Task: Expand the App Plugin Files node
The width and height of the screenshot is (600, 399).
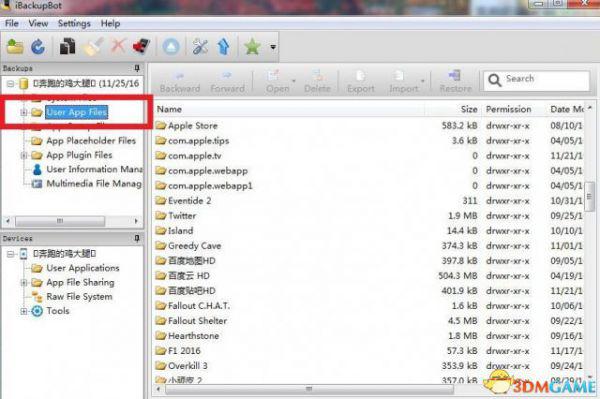Action: (24, 155)
